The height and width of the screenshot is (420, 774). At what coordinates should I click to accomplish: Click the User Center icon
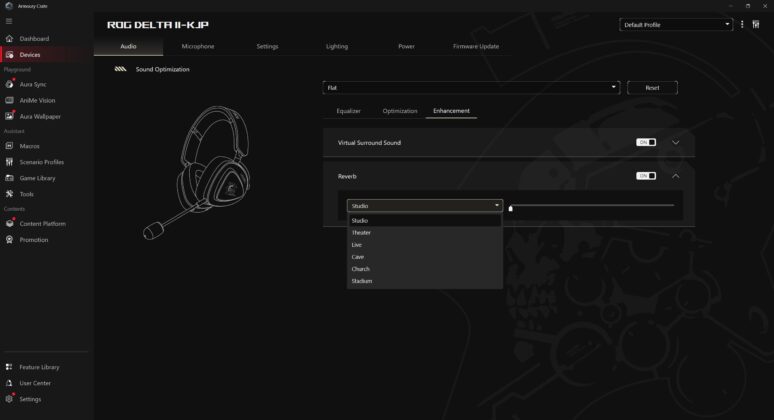[9, 383]
